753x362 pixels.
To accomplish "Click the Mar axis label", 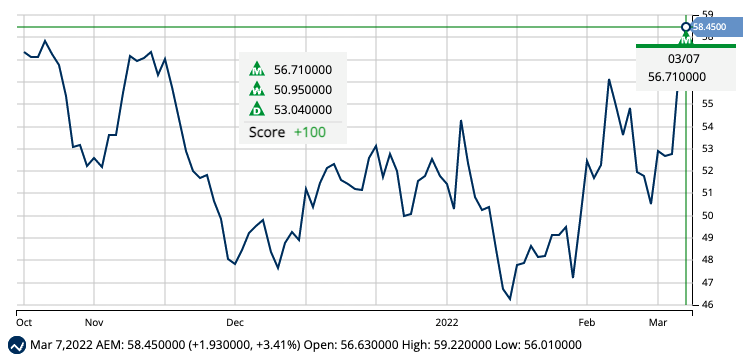I will 657,323.
